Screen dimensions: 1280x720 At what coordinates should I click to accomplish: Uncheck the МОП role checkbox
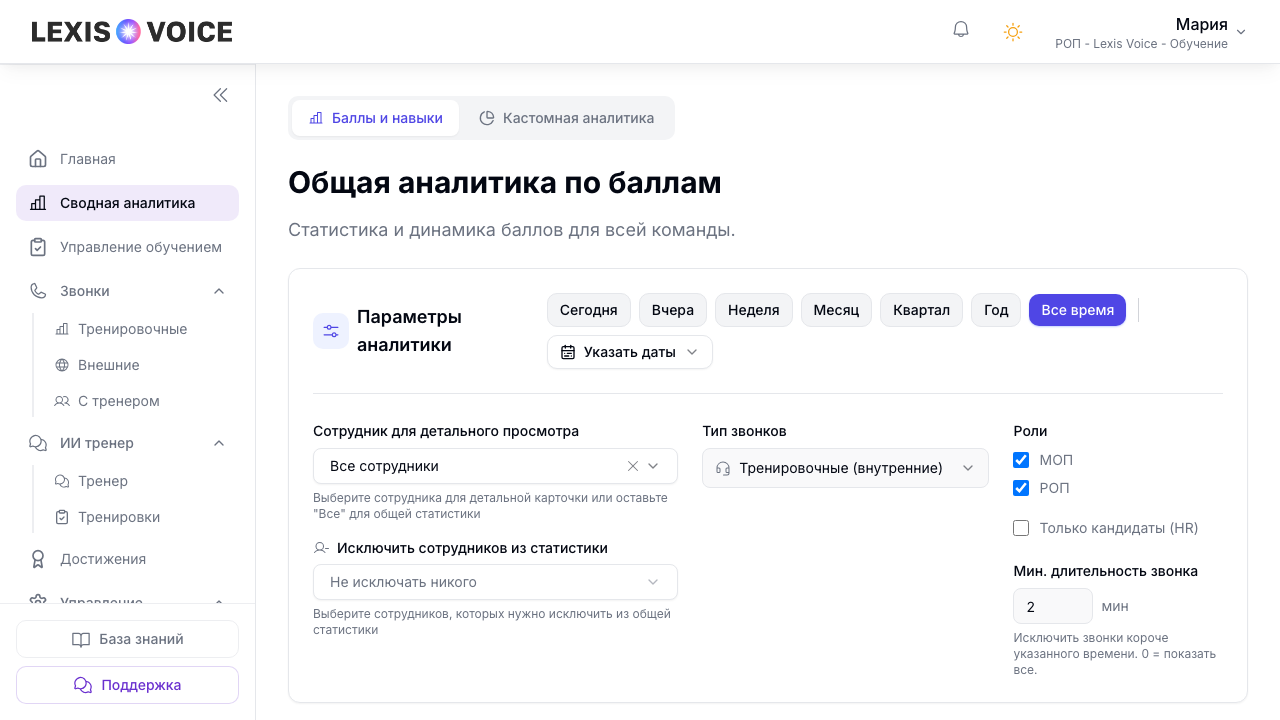[1021, 460]
